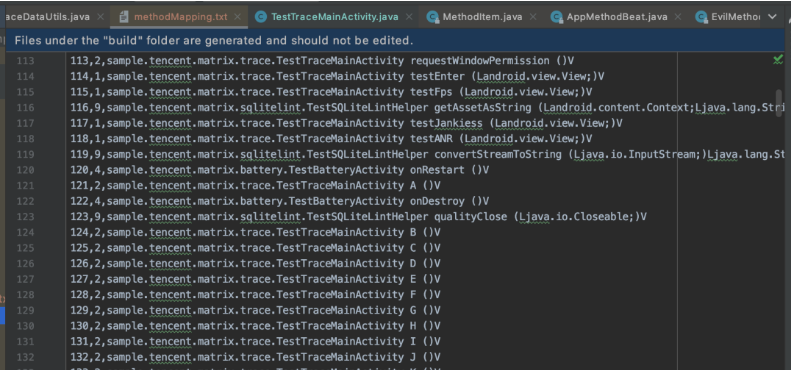The image size is (791, 370).
Task: Close the MethodItem.java tab
Action: tap(533, 17)
